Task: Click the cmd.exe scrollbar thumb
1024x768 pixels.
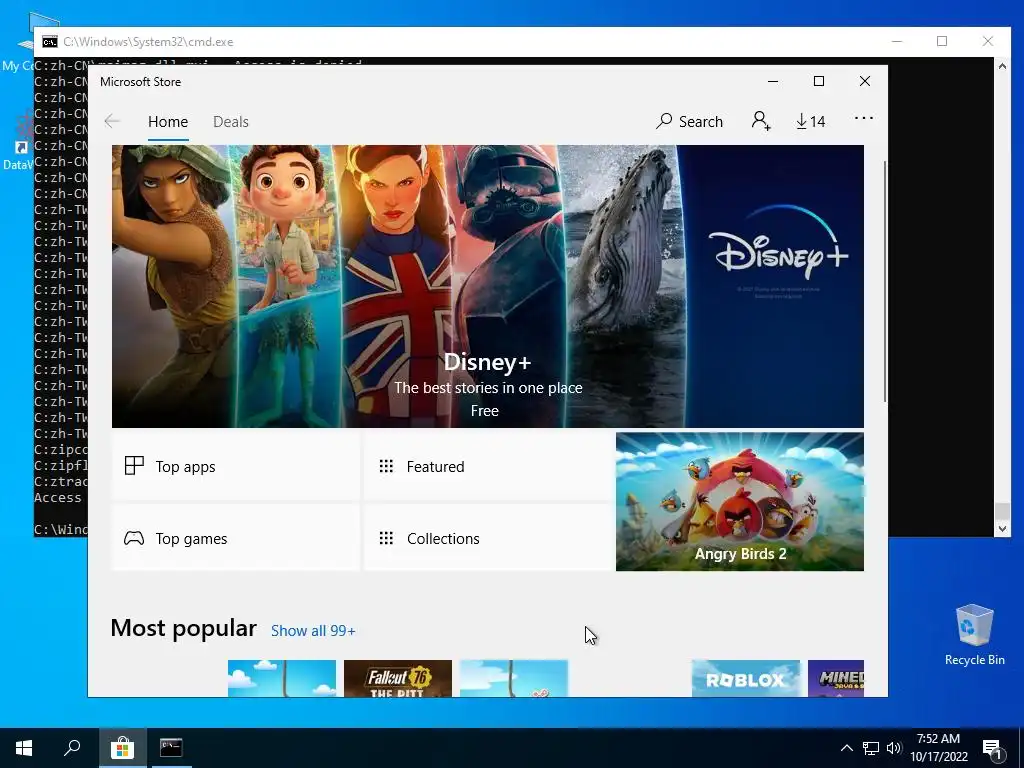Action: coord(1002,511)
